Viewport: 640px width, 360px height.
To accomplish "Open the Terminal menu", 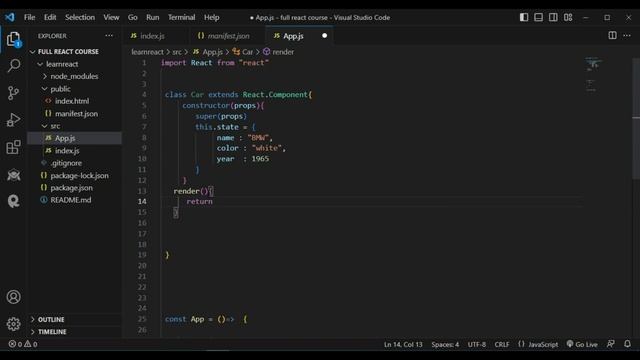I will (182, 17).
